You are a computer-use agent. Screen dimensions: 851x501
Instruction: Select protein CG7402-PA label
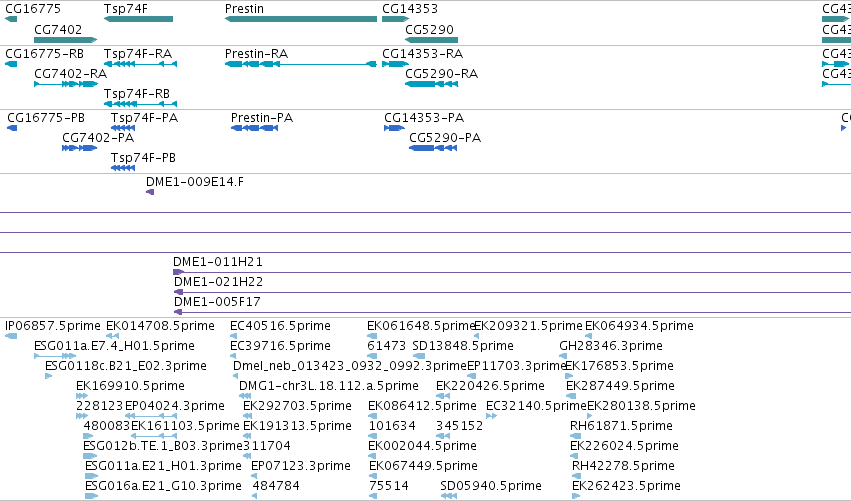tap(98, 138)
